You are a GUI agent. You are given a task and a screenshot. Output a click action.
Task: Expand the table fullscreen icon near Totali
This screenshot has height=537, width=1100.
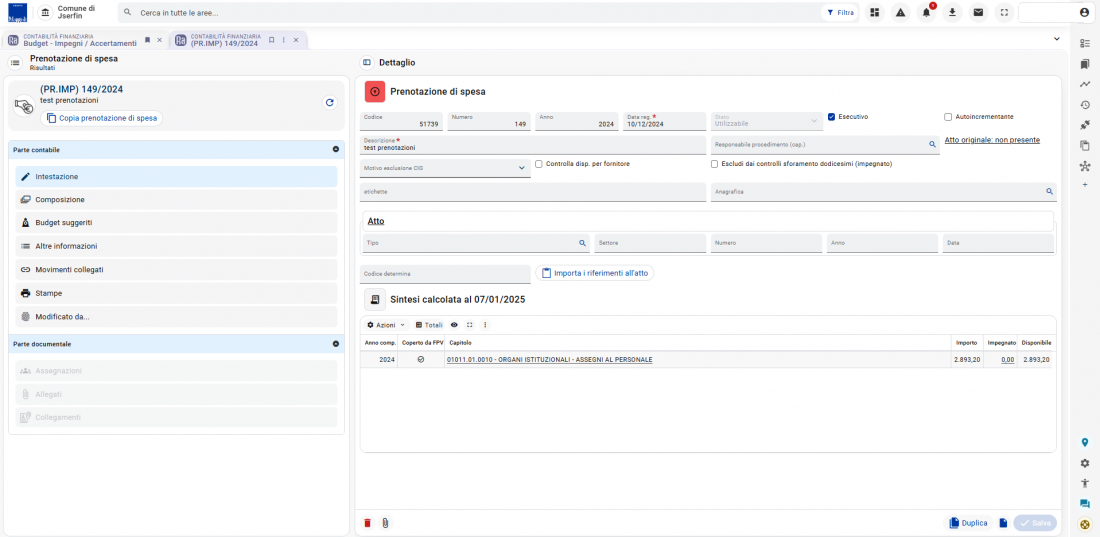(469, 325)
